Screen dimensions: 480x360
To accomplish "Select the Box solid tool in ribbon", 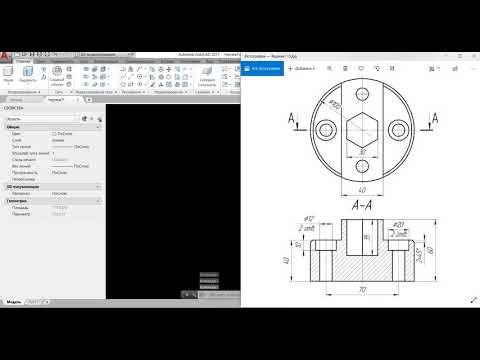I will click(x=8, y=74).
